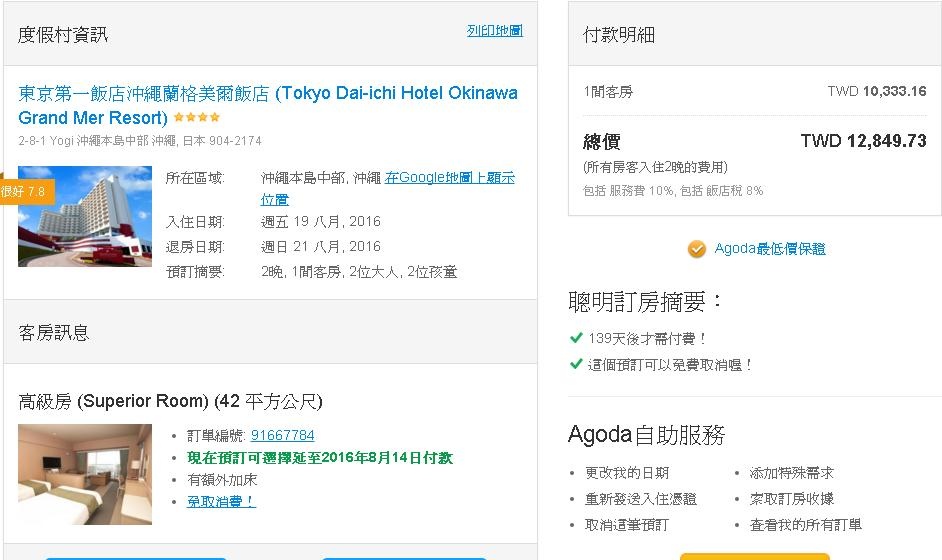This screenshot has height=560, width=942.
Task: Click the green 現在預訂可選擇延至2016年8月14日付款 notice
Action: [x=320, y=458]
